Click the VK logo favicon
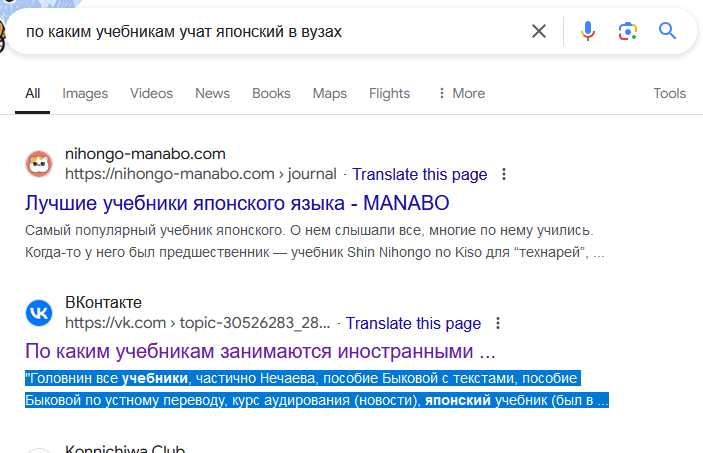This screenshot has height=453, width=703. pyautogui.click(x=39, y=313)
